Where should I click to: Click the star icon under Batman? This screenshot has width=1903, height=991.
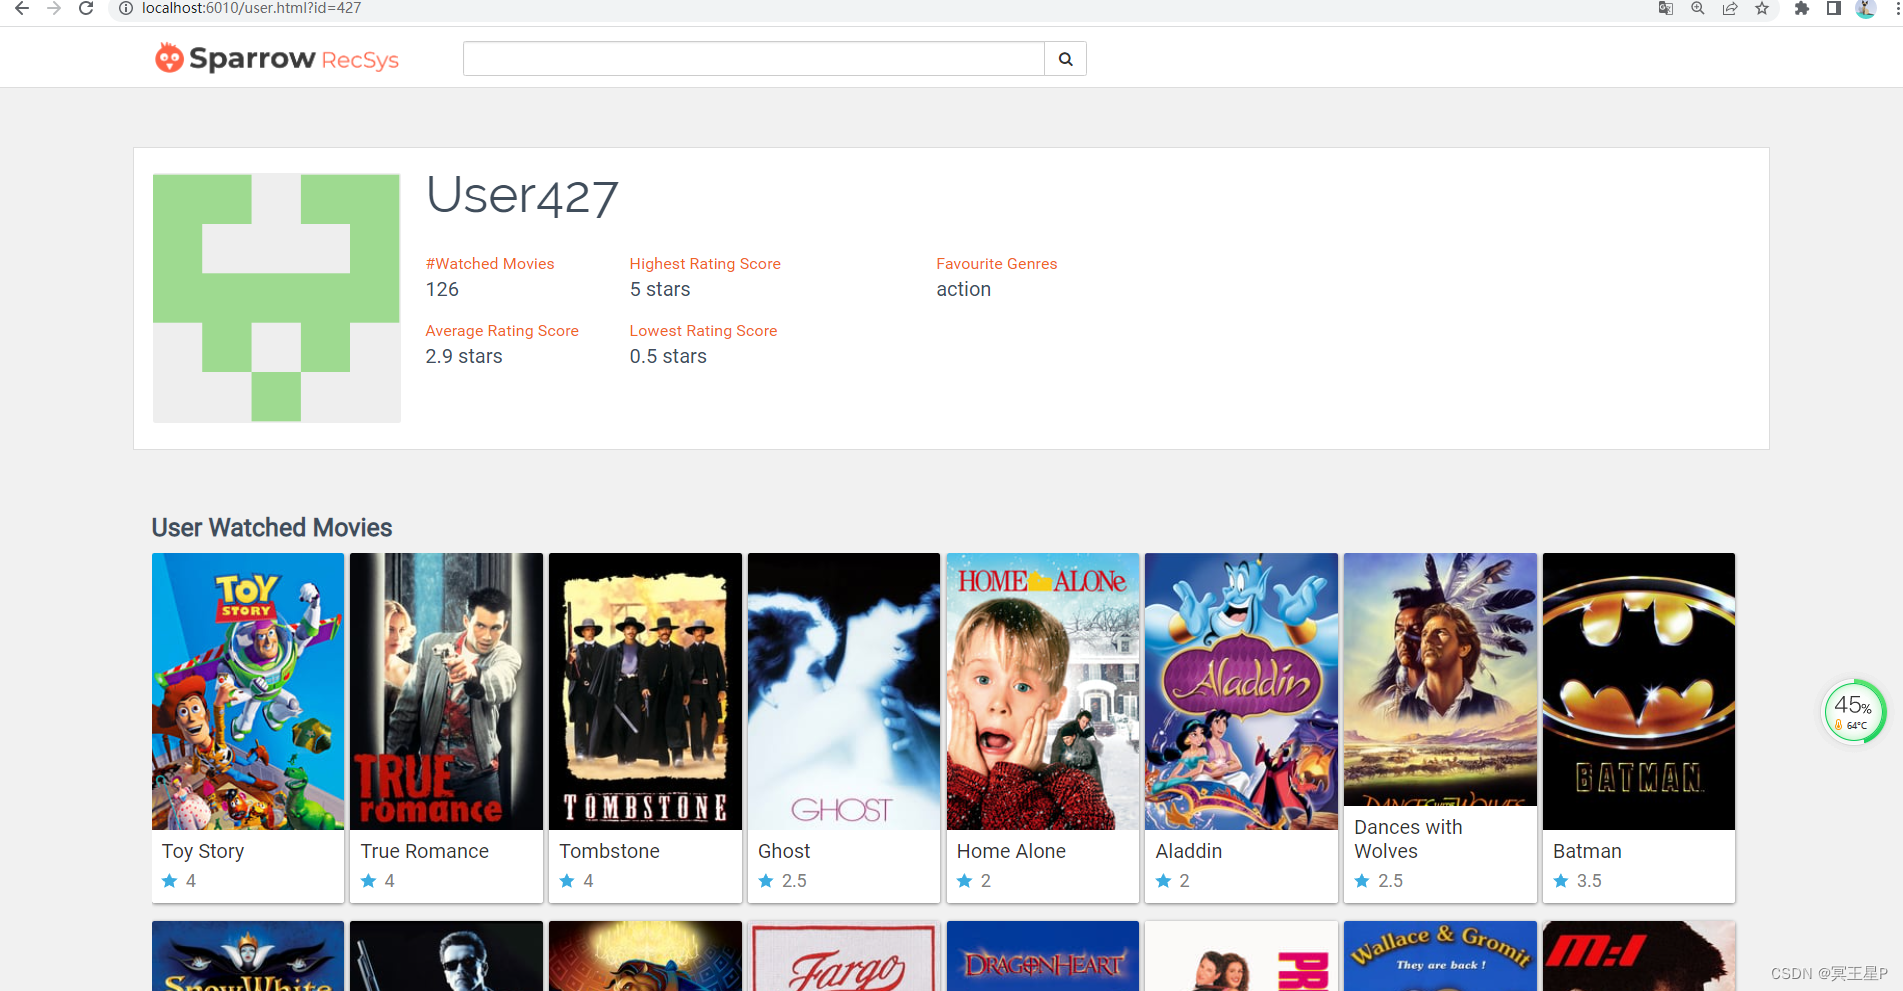tap(1561, 881)
